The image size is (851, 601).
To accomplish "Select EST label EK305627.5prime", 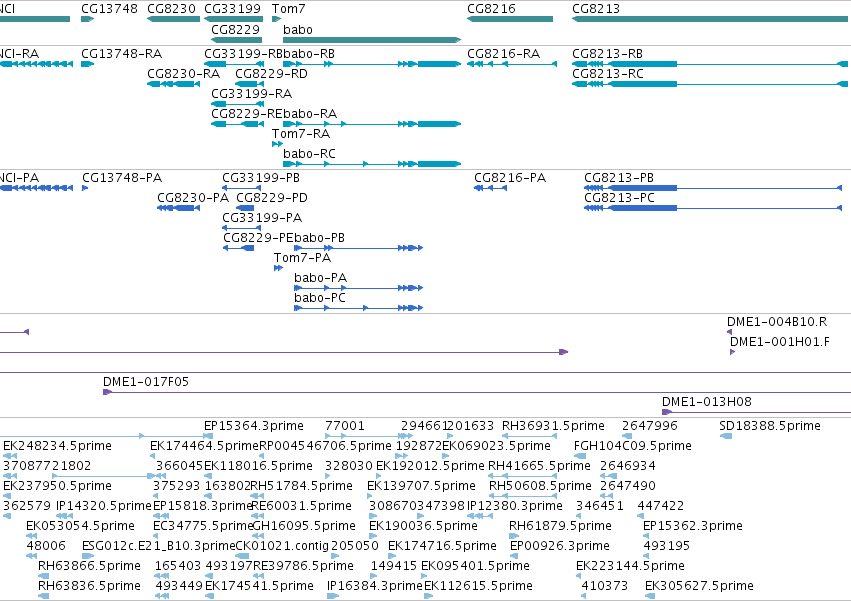I will [x=699, y=586].
